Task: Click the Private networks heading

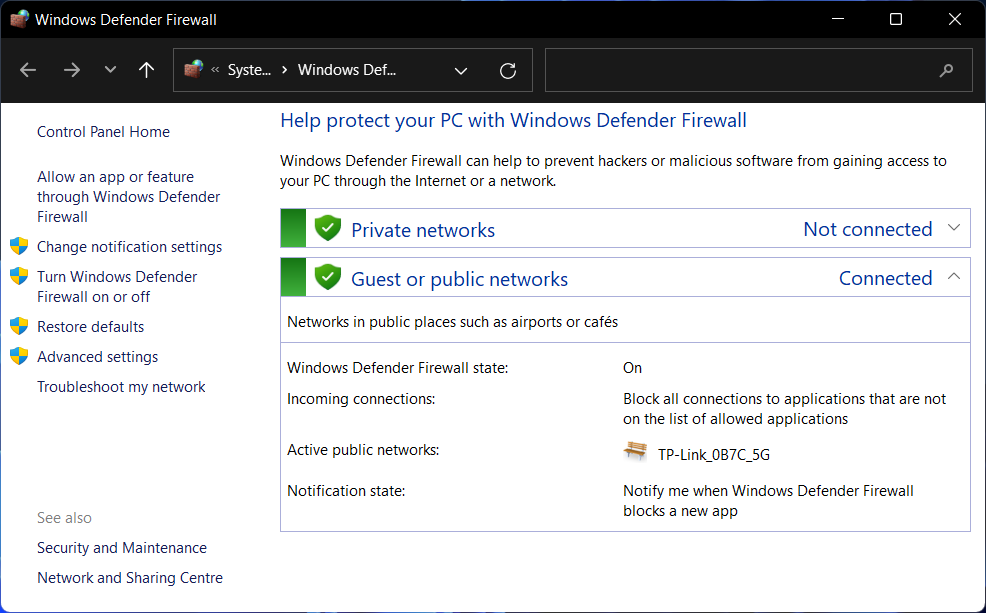Action: (x=423, y=230)
